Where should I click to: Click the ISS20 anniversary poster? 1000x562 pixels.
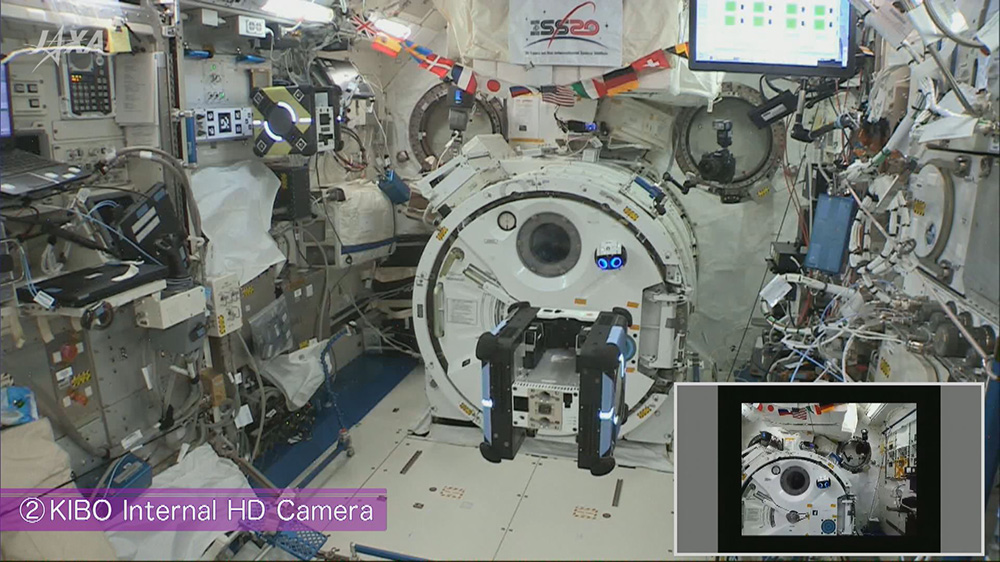point(565,30)
